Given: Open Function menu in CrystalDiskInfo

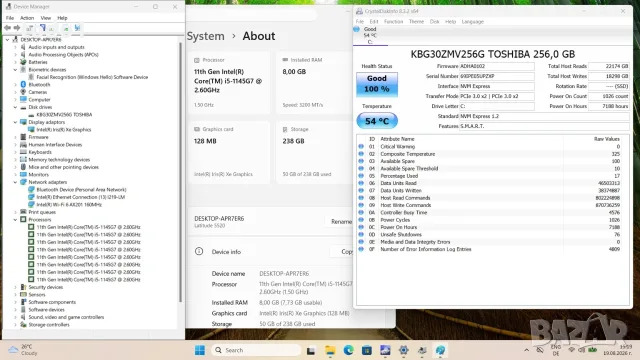Looking at the screenshot, I should click(393, 22).
